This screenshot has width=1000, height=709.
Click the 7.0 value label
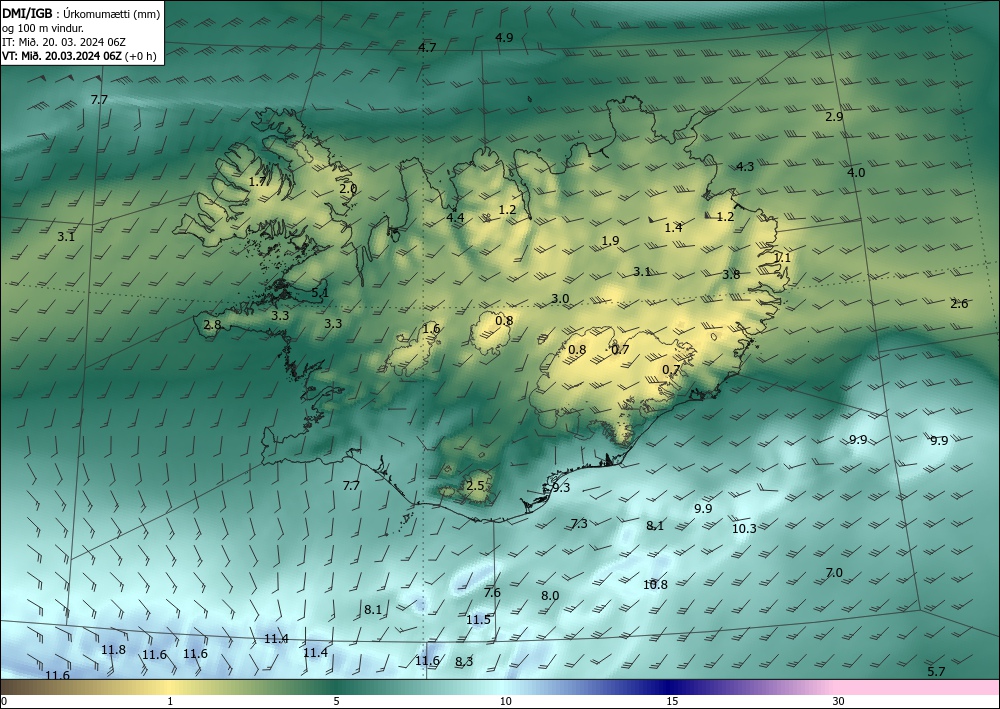click(x=834, y=573)
